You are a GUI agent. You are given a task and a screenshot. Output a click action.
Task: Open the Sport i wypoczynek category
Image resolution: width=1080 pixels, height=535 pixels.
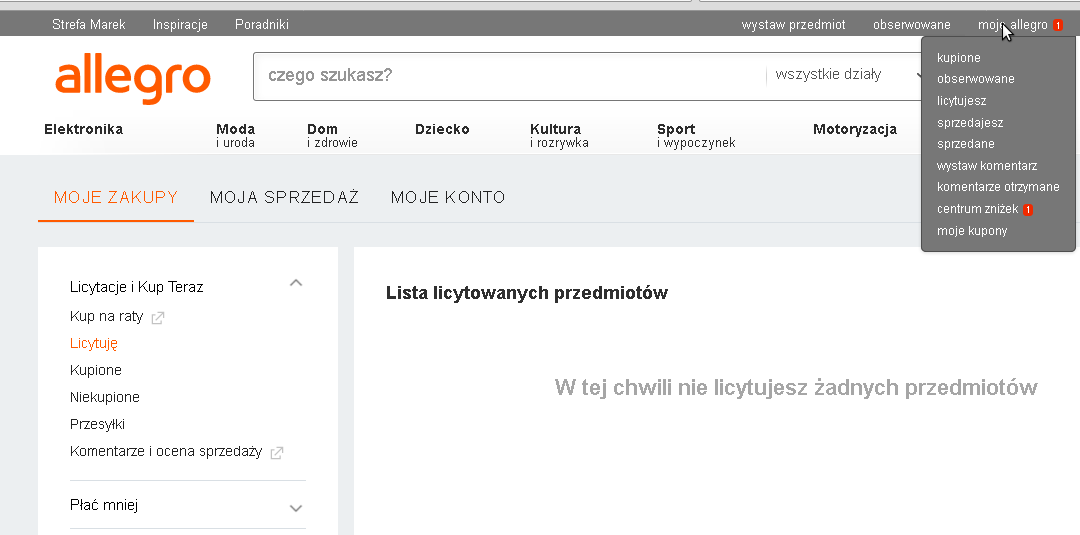click(696, 136)
